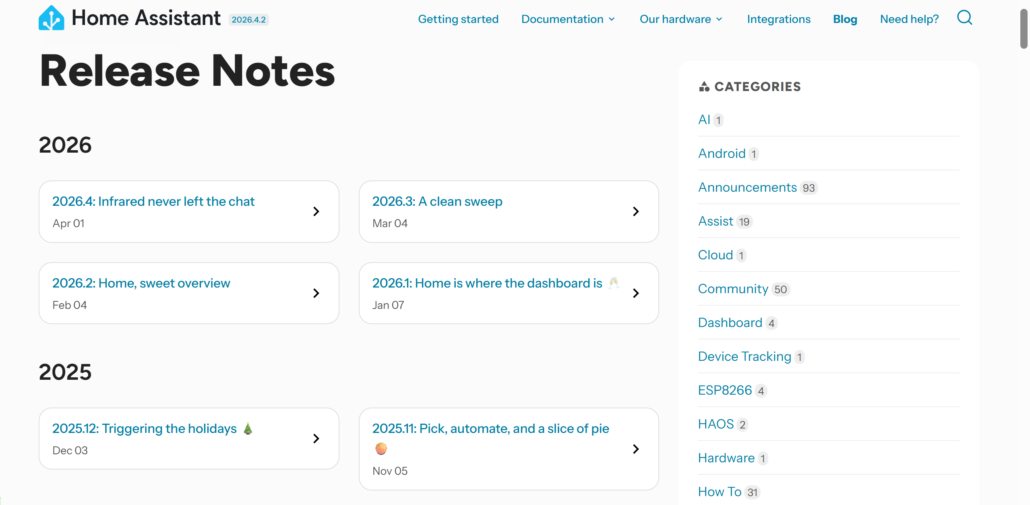Click the 19 count badge beside Assist
This screenshot has width=1030, height=505.
(x=744, y=222)
